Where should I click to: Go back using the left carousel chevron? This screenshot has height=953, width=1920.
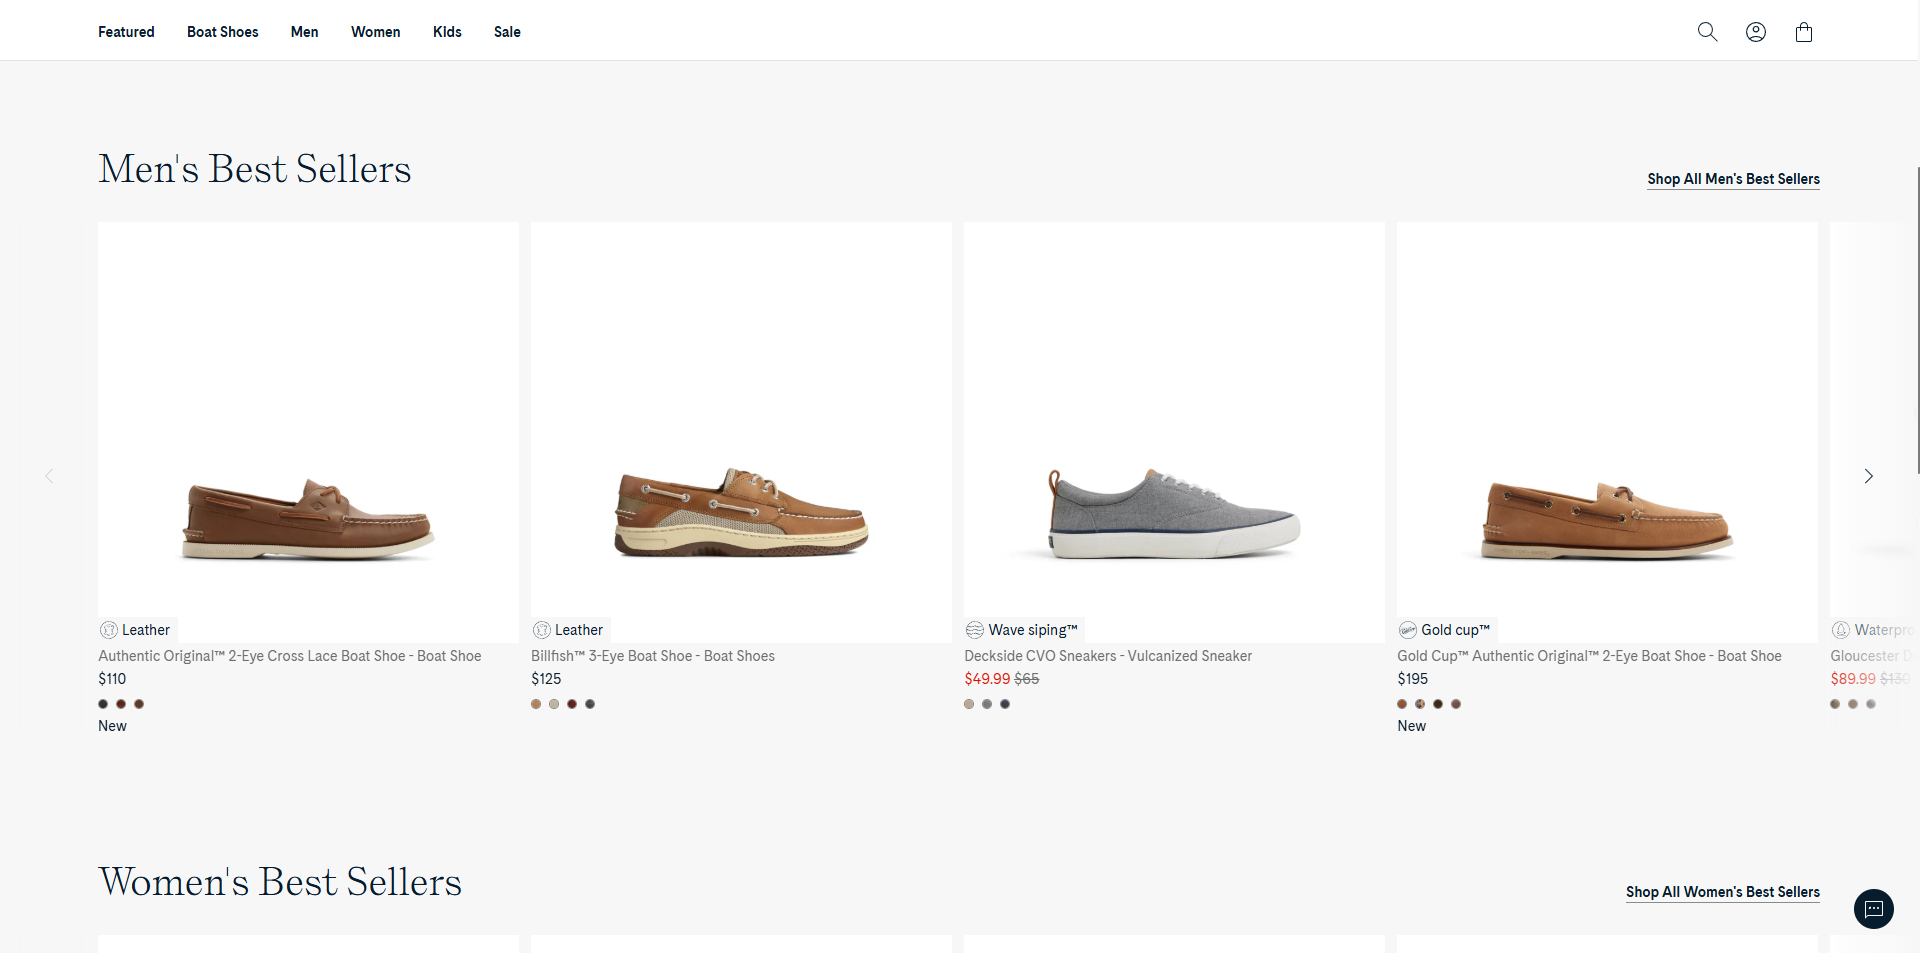point(50,476)
